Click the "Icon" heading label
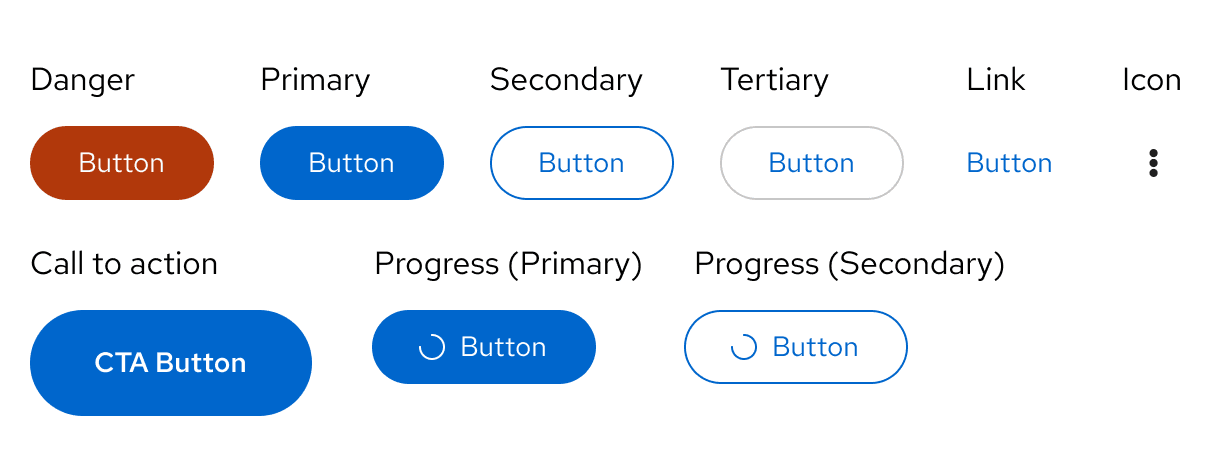1214x450 pixels. 1152,80
